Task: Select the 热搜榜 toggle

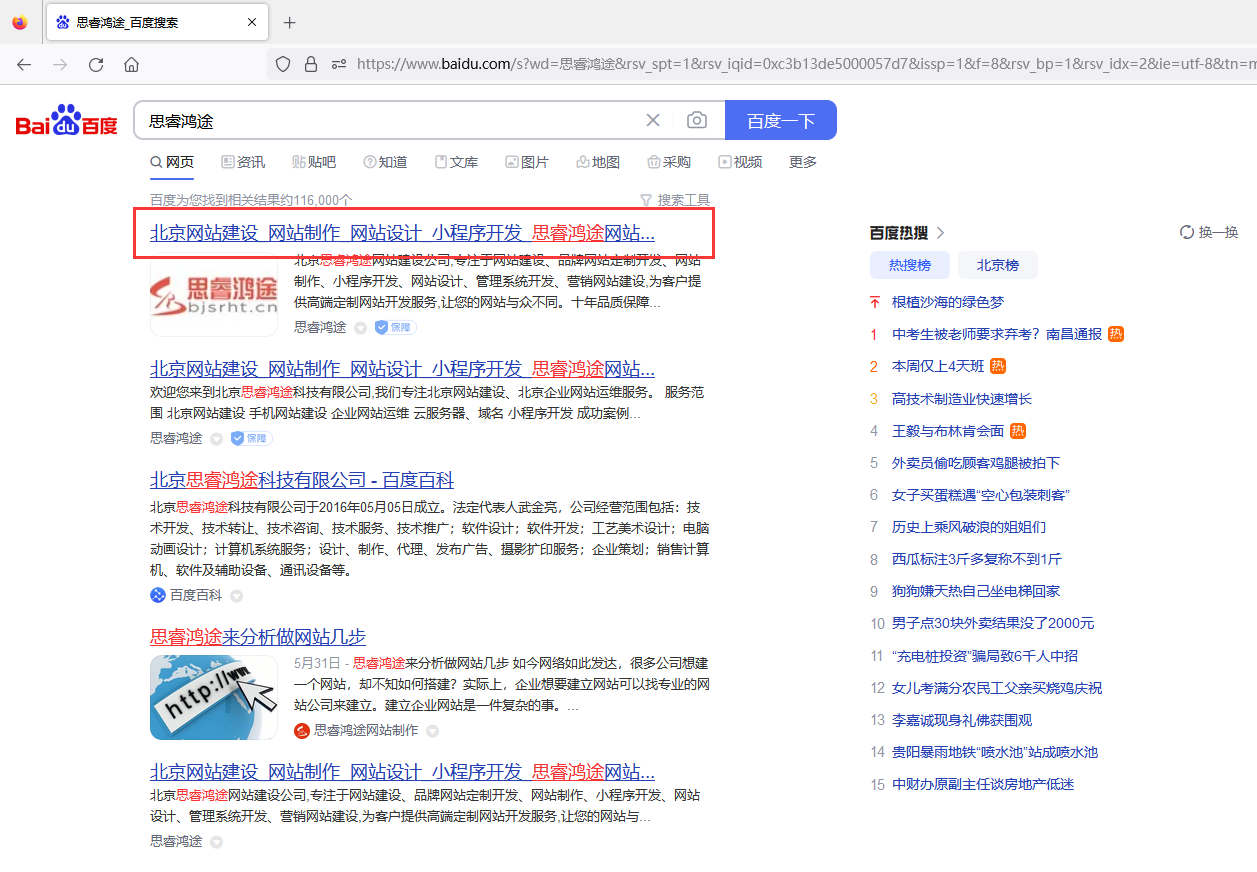Action: pyautogui.click(x=909, y=265)
